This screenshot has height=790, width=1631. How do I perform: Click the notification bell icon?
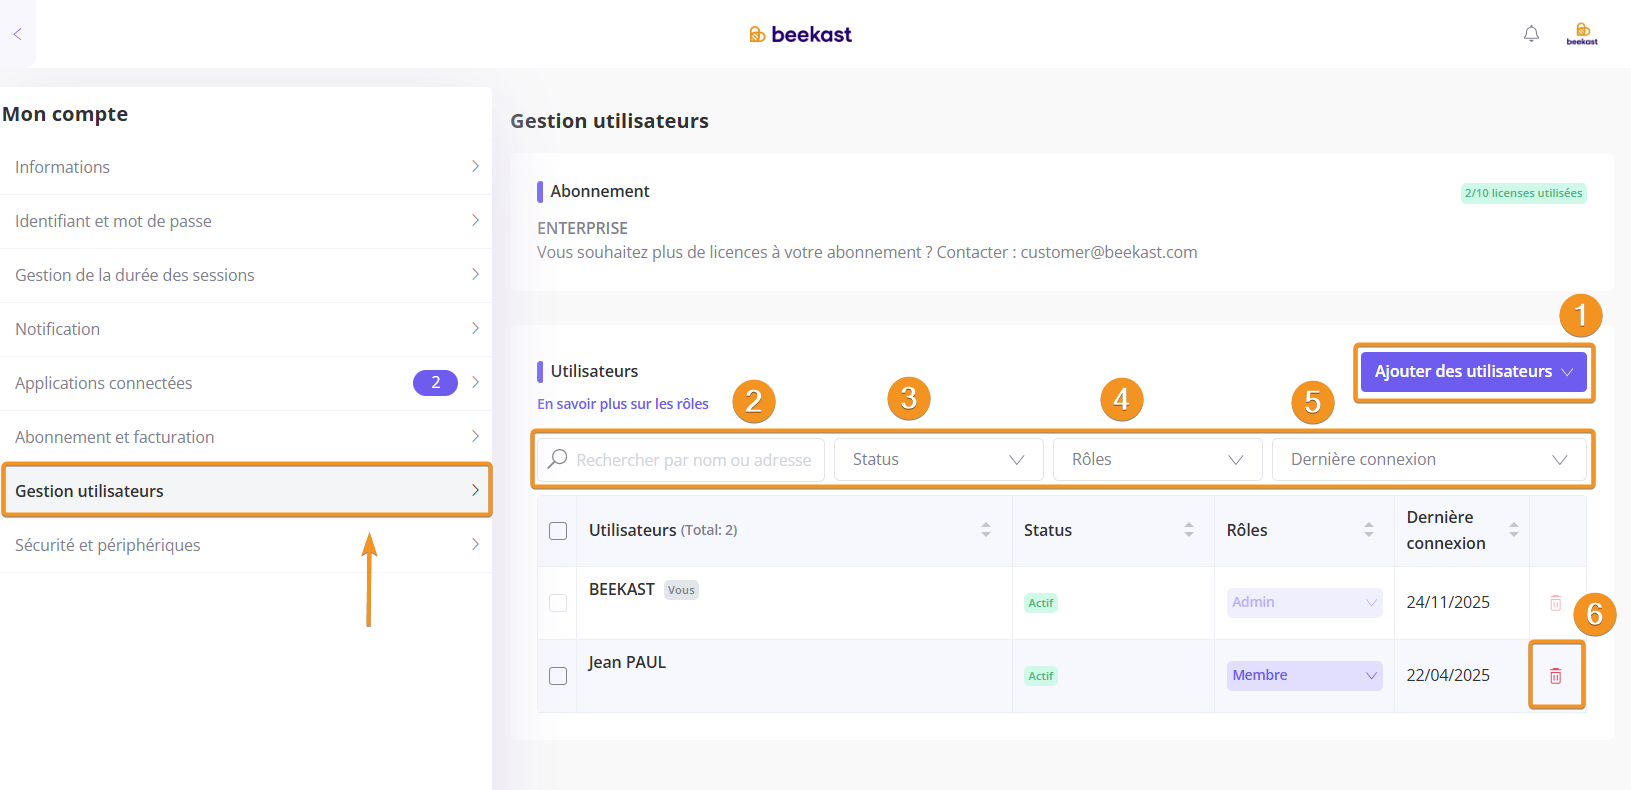pos(1531,34)
